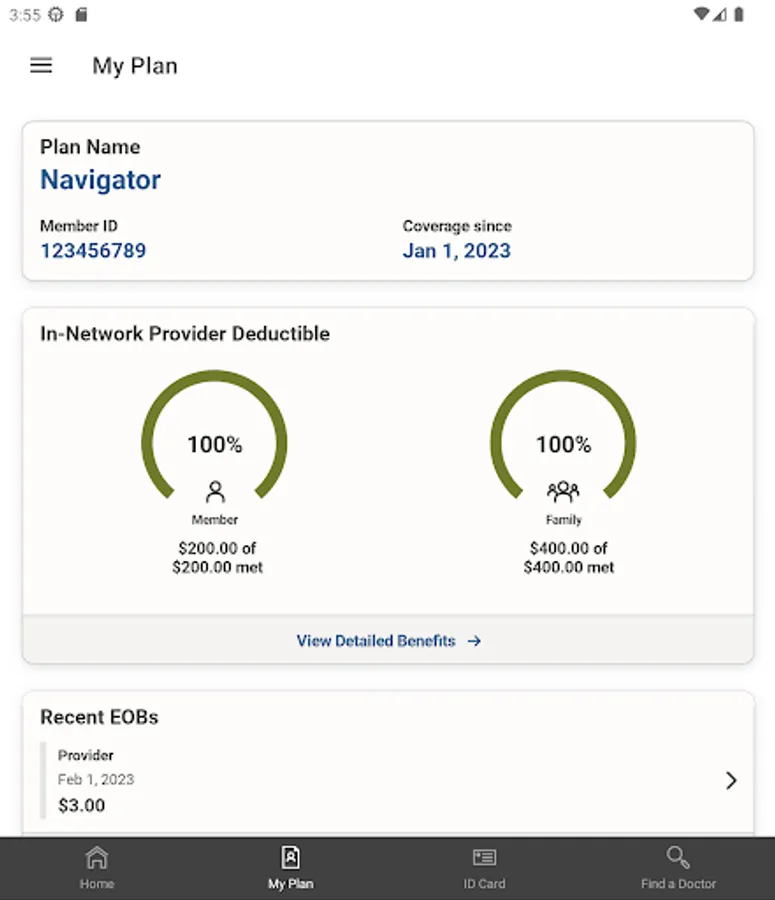Expand the Provider EOB chevron
Image resolution: width=775 pixels, height=900 pixels.
pos(731,781)
